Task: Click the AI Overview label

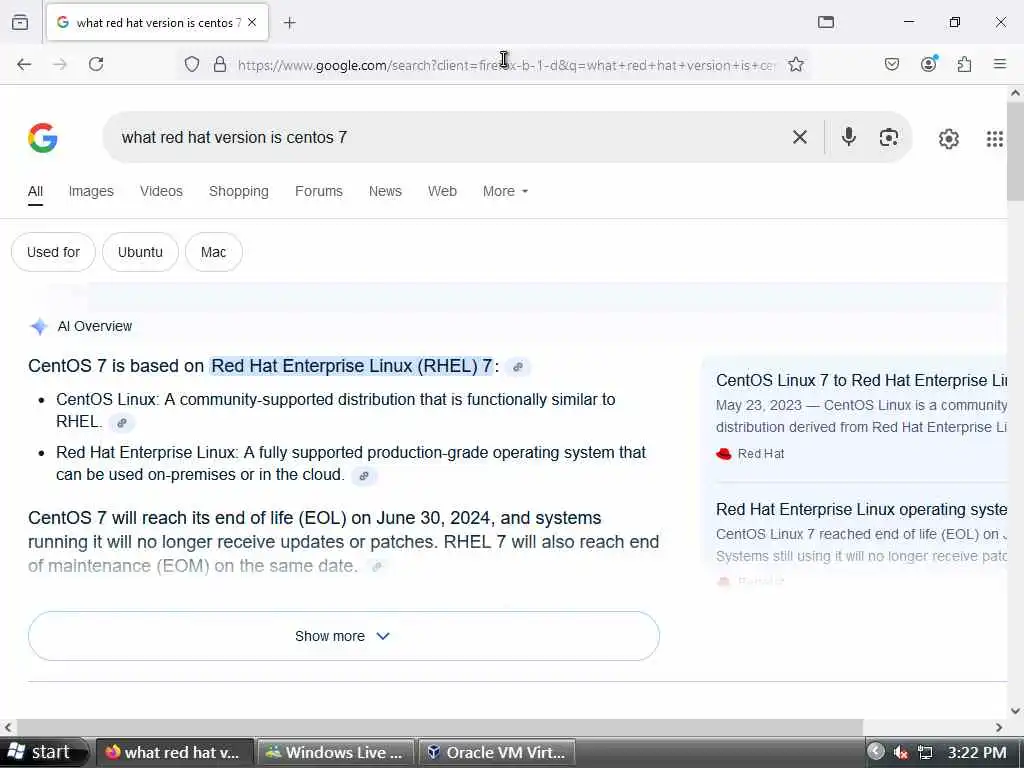Action: point(95,326)
